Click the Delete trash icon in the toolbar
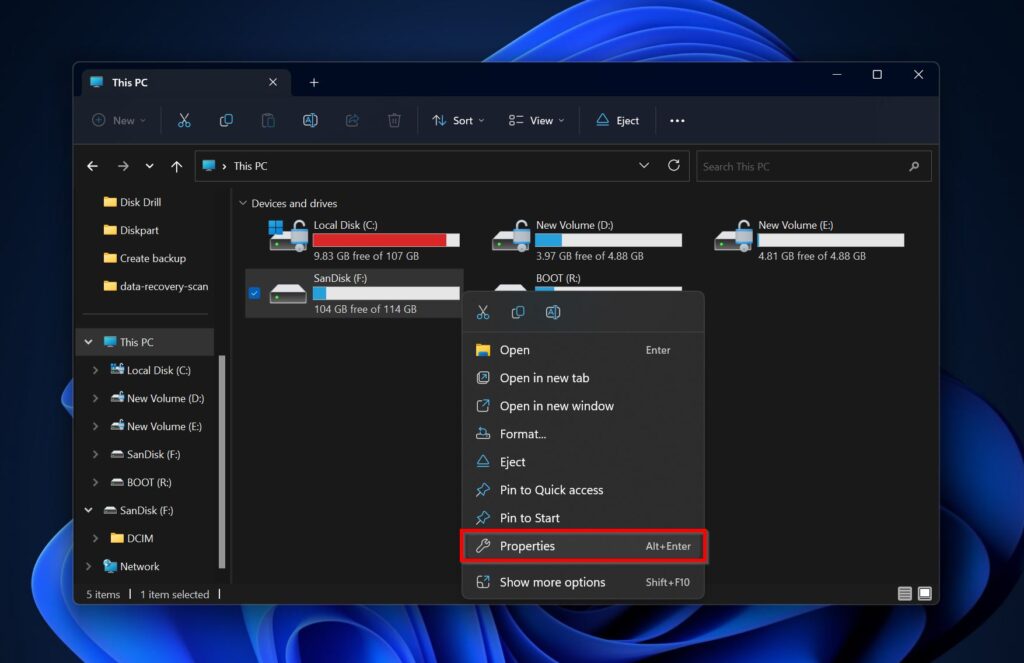 pos(394,120)
